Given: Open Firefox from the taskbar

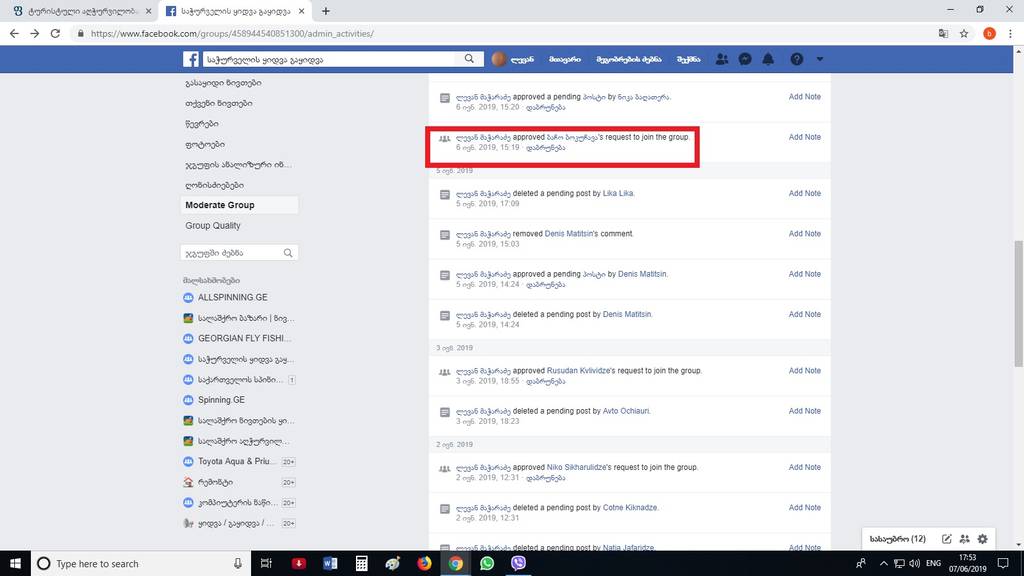Looking at the screenshot, I should [x=424, y=564].
